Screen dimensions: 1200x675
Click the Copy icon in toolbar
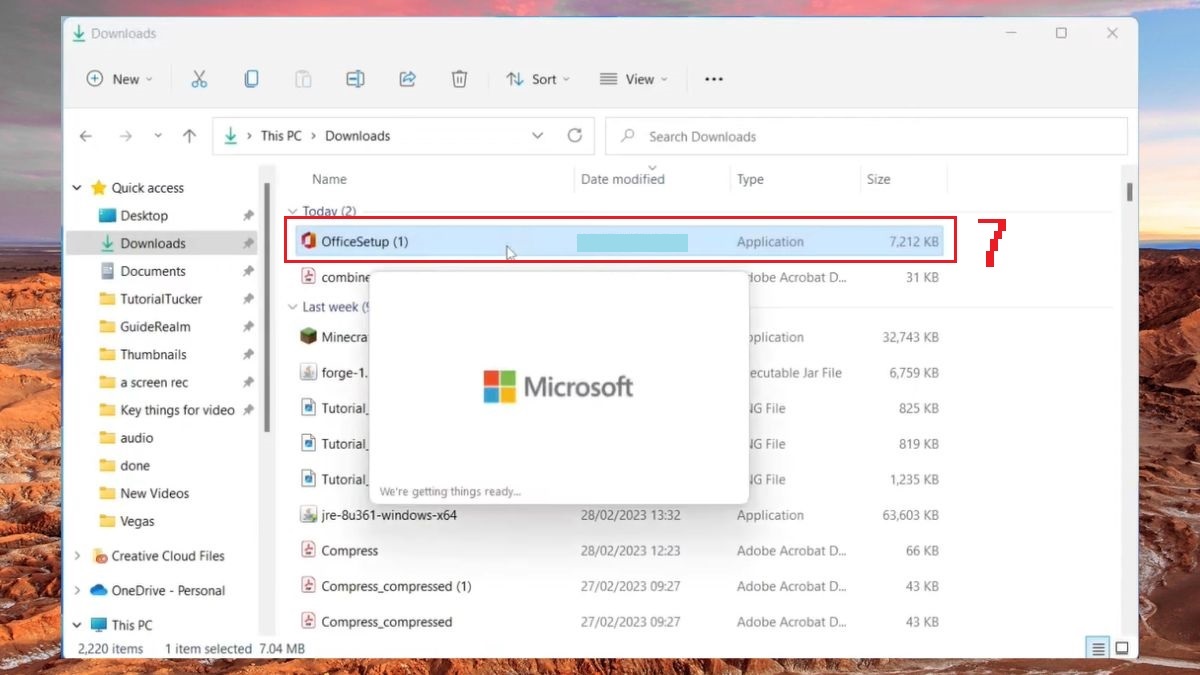pos(251,79)
